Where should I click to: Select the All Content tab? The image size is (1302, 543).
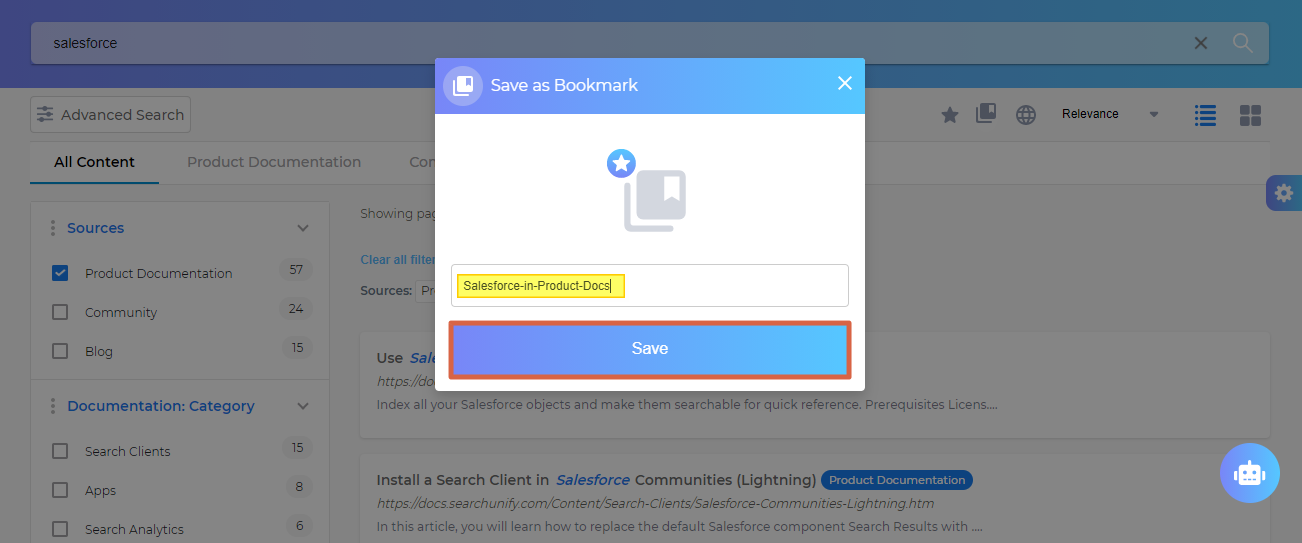(x=94, y=162)
